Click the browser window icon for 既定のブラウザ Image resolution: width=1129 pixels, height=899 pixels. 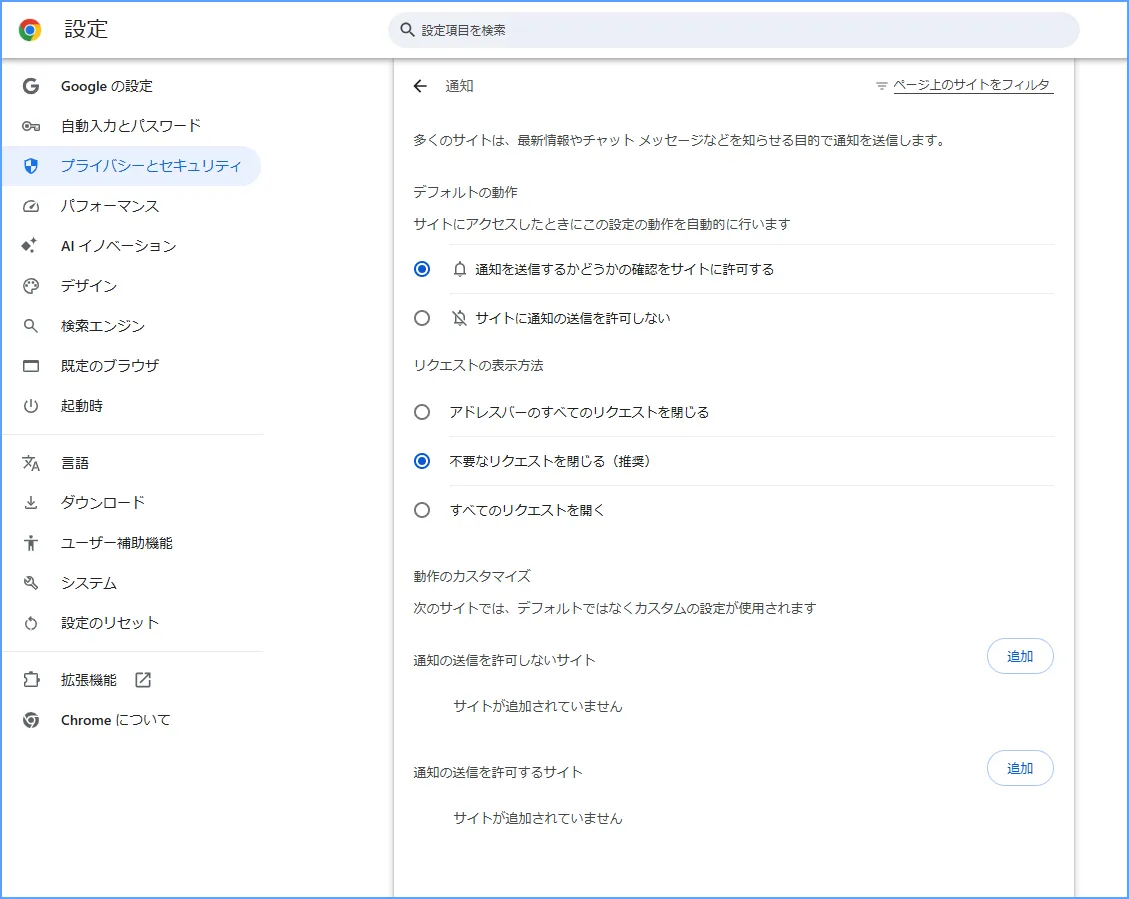[31, 366]
